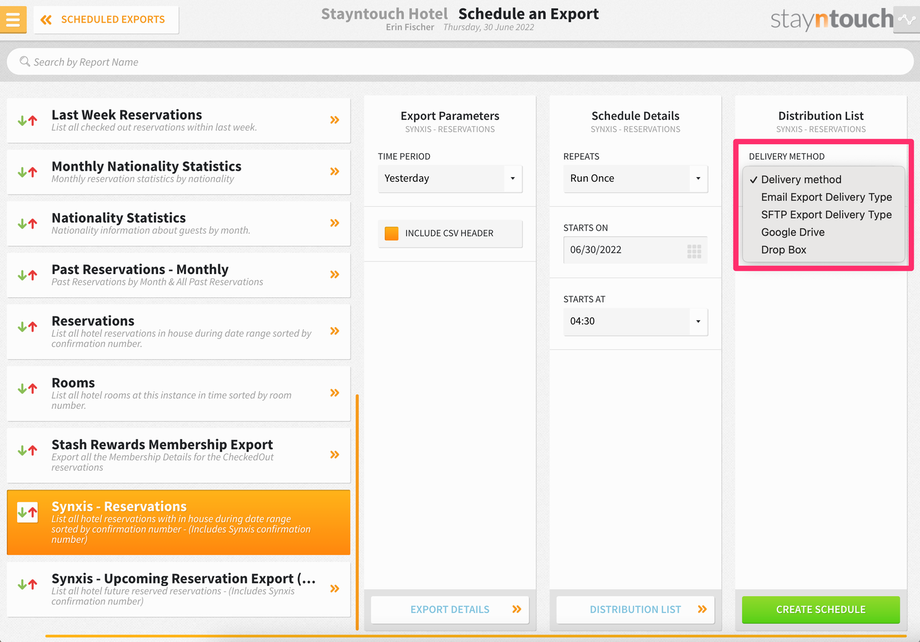920x642 pixels.
Task: Click the Export Details button
Action: (450, 610)
